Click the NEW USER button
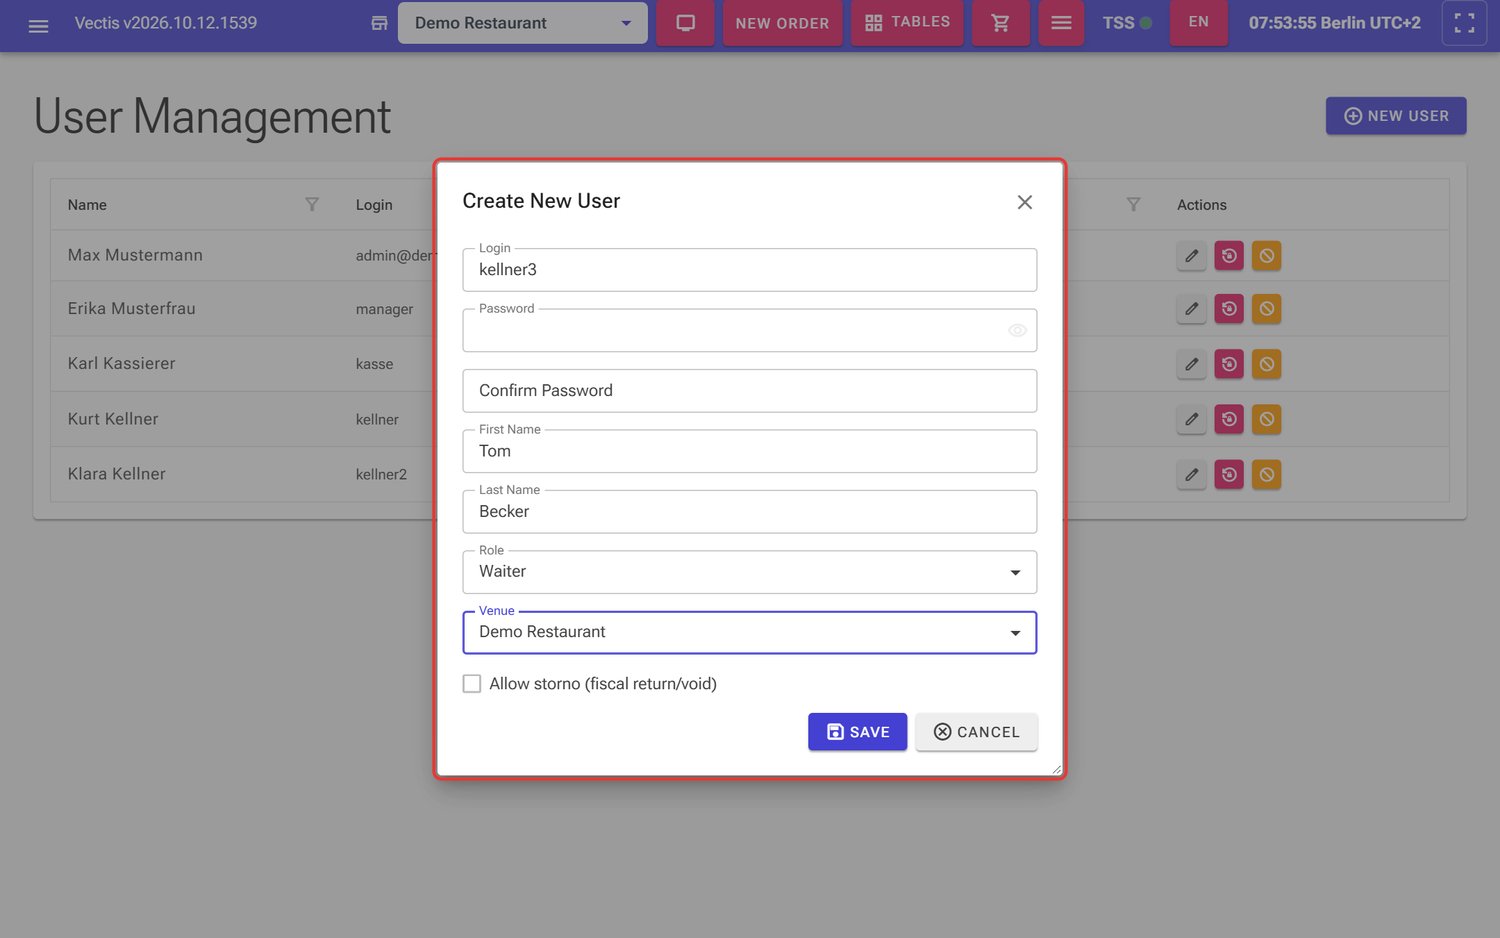This screenshot has width=1500, height=938. click(x=1396, y=116)
